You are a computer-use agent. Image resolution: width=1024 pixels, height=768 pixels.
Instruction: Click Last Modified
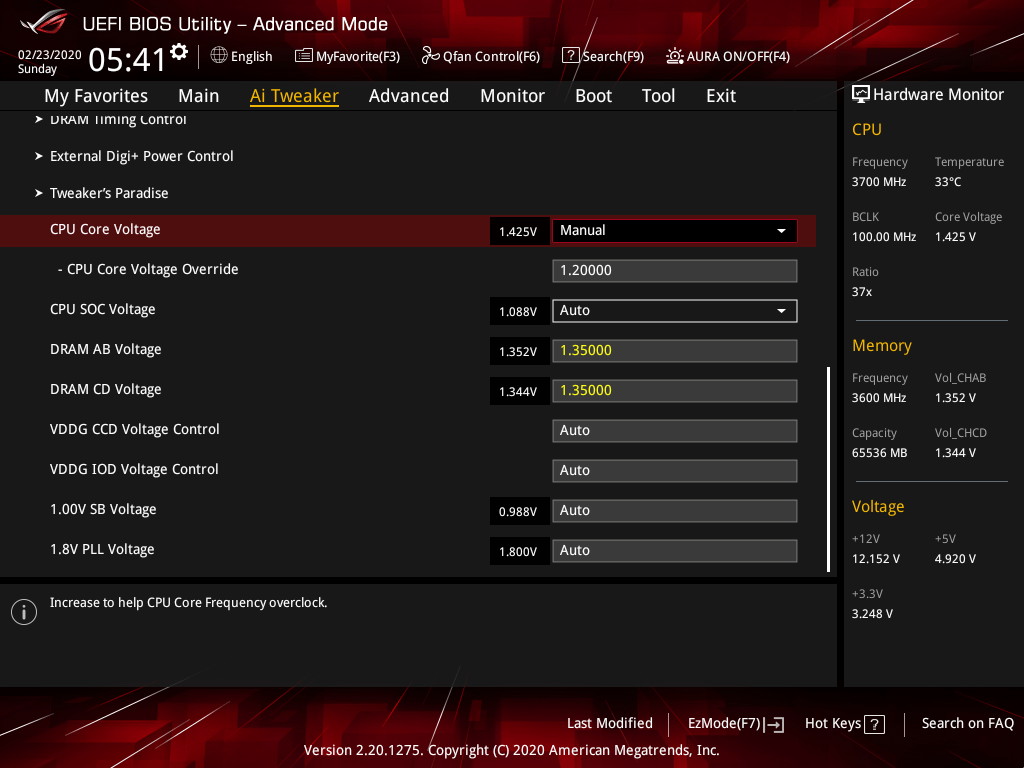610,724
